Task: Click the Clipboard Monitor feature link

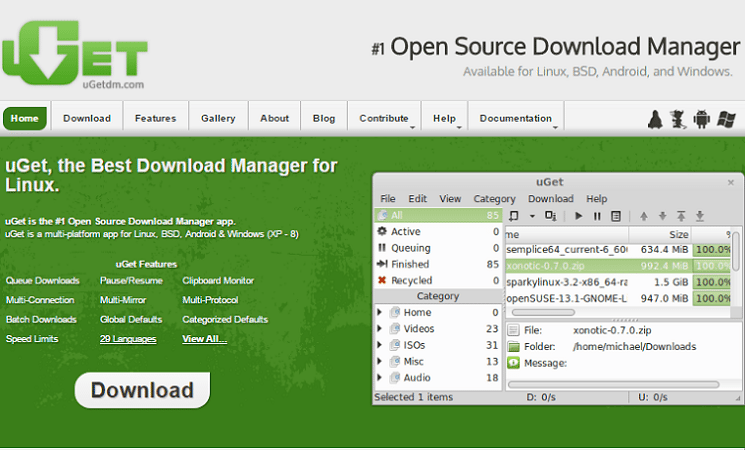Action: pos(218,280)
